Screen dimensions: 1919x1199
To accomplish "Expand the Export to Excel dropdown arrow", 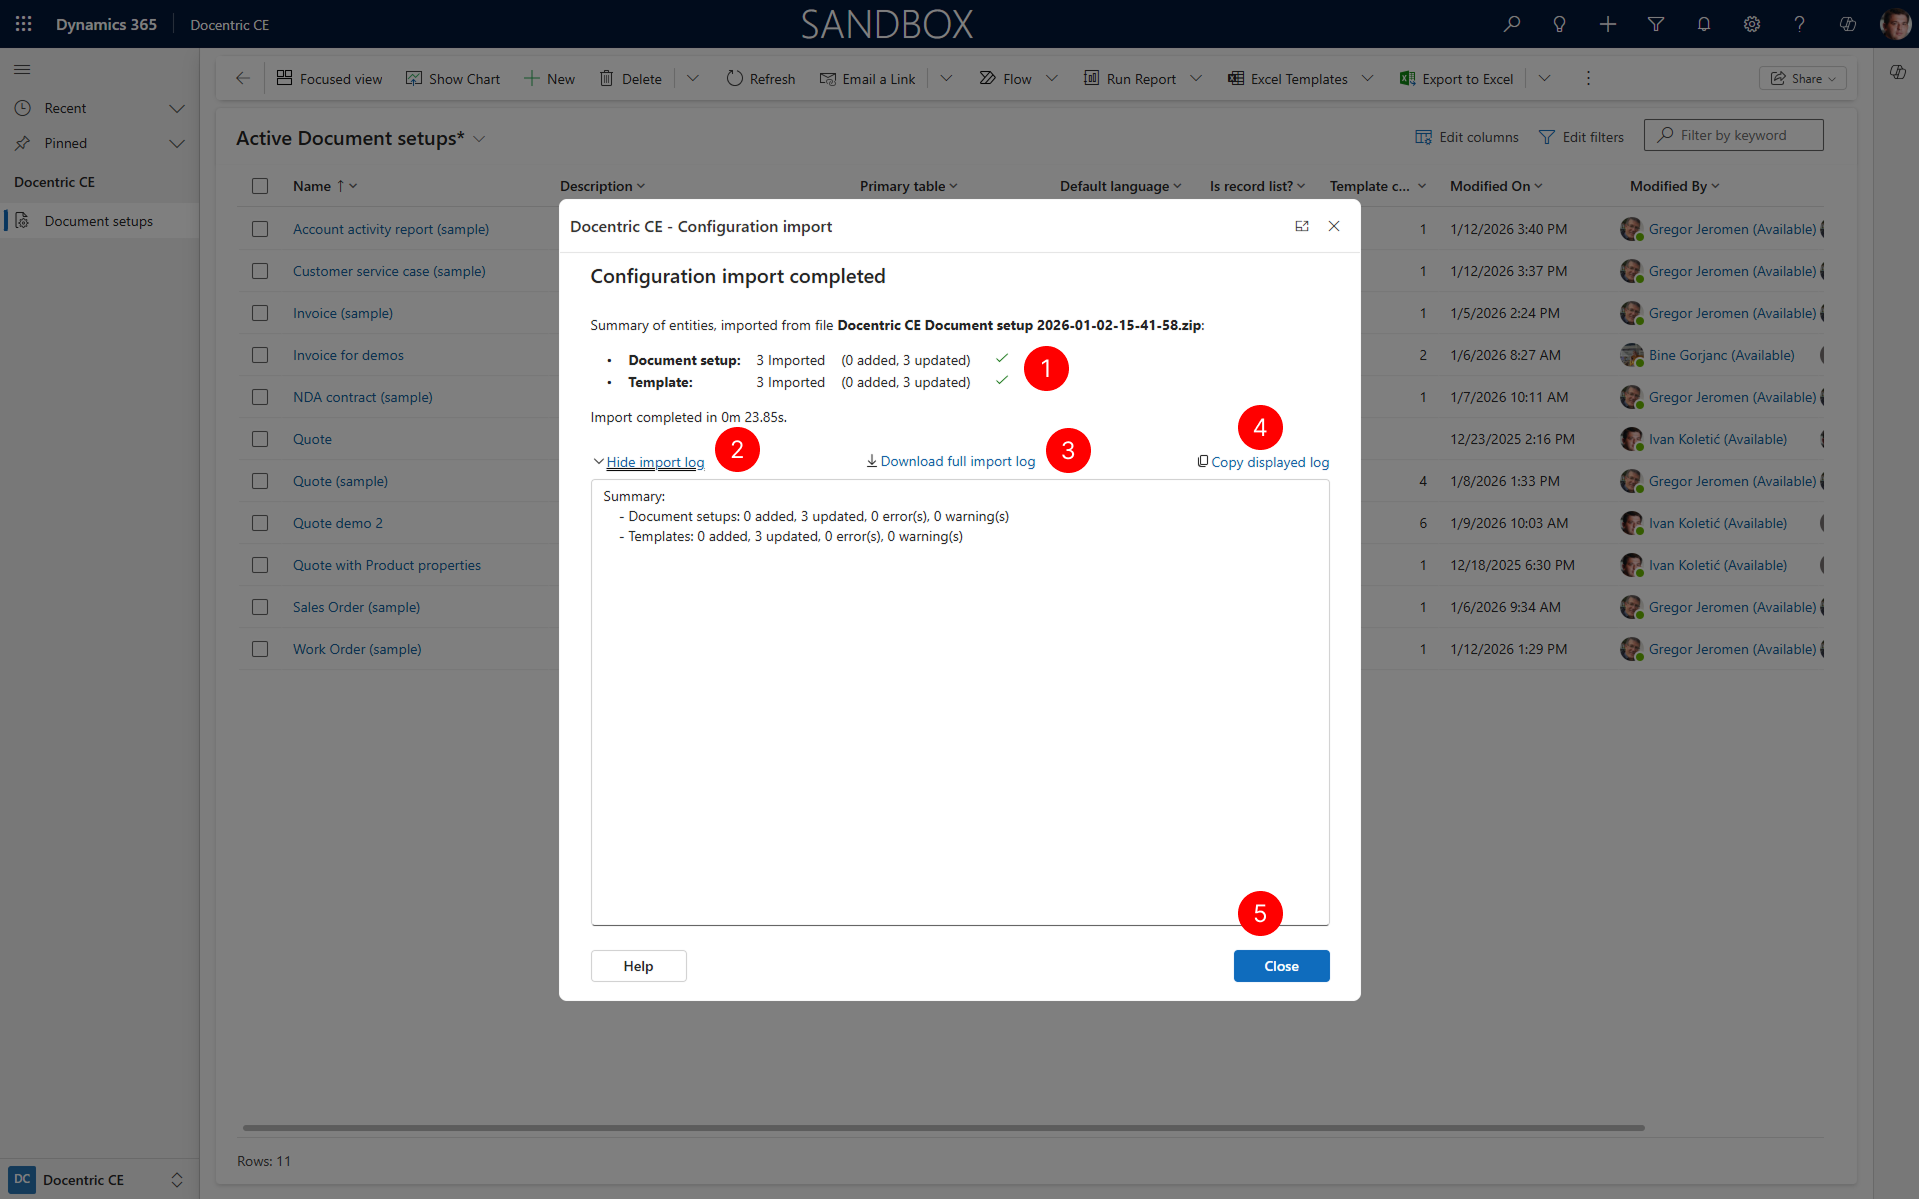I will coord(1544,78).
